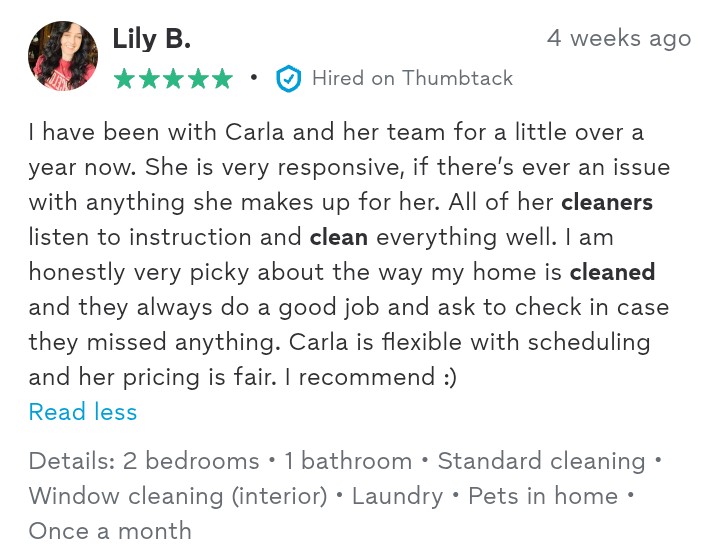720x557 pixels.
Task: Click the bold word "cleaners"
Action: (x=607, y=202)
